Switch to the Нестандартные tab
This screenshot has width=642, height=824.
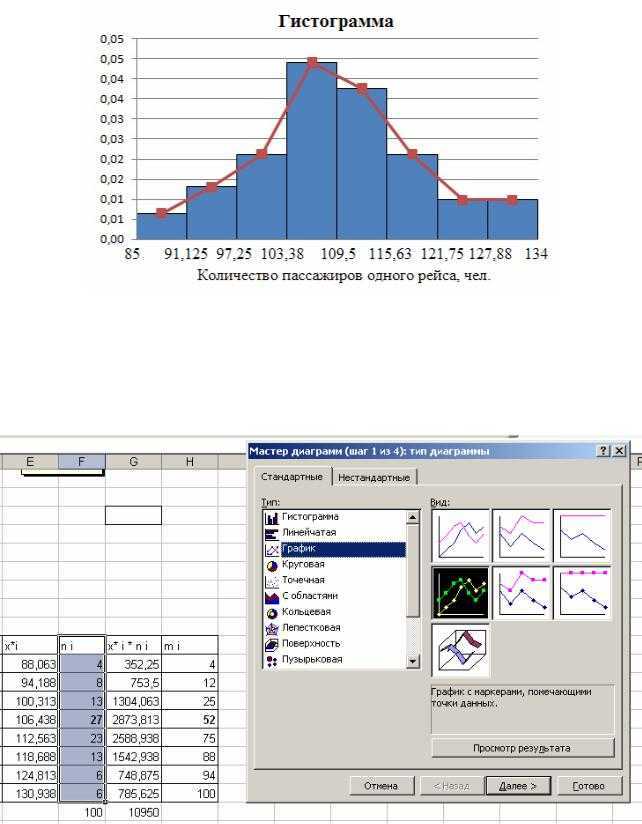374,478
